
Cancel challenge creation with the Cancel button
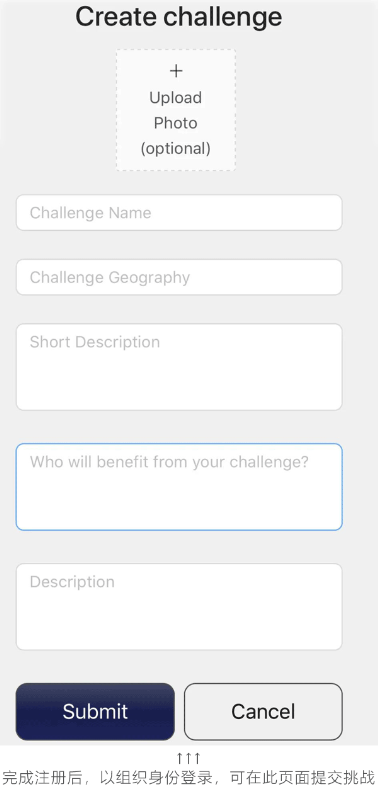pyautogui.click(x=263, y=711)
